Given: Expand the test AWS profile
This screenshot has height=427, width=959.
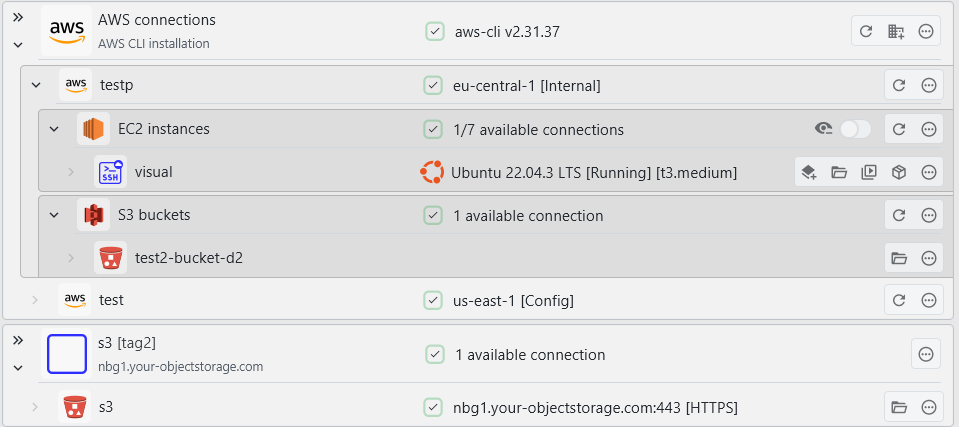Looking at the screenshot, I should [x=37, y=300].
